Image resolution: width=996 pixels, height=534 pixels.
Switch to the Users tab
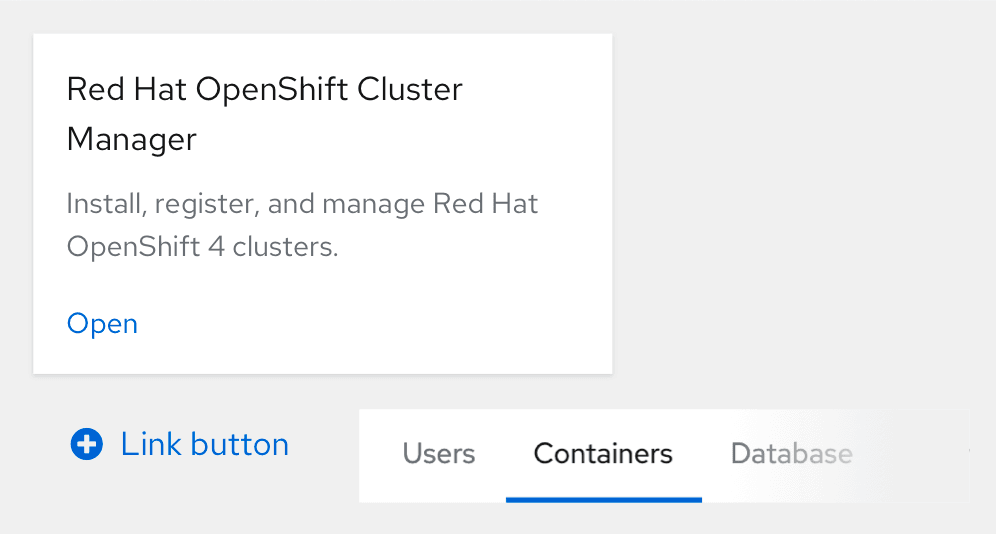pos(438,454)
